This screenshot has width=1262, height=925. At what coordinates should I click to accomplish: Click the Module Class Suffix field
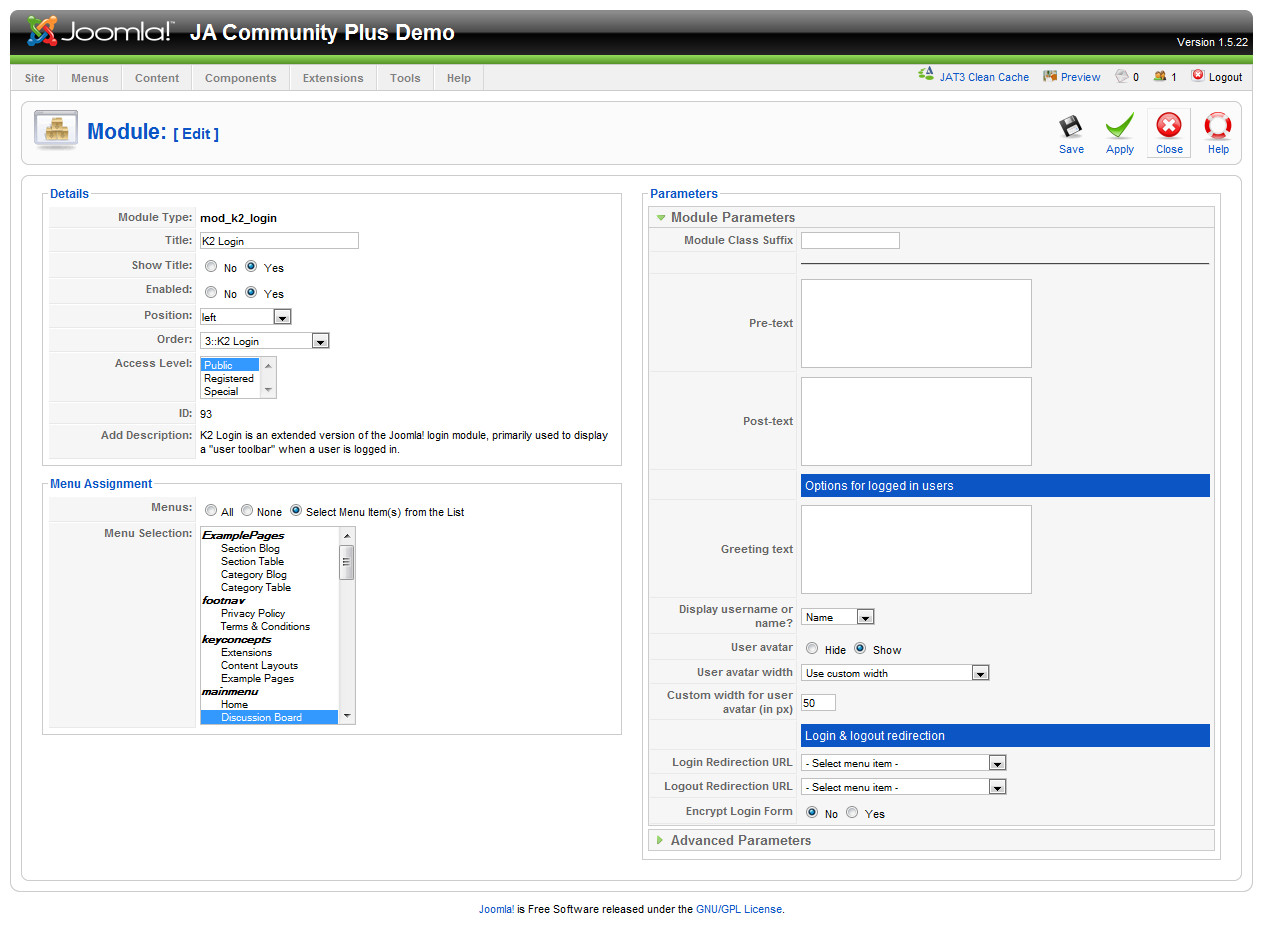click(x=850, y=241)
